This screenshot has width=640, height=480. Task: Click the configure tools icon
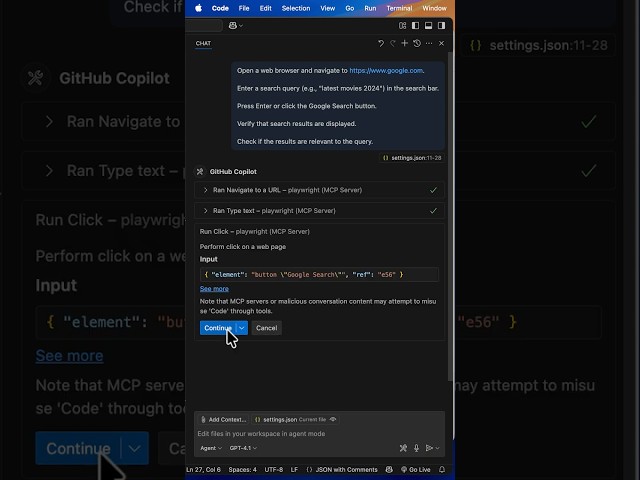click(403, 448)
